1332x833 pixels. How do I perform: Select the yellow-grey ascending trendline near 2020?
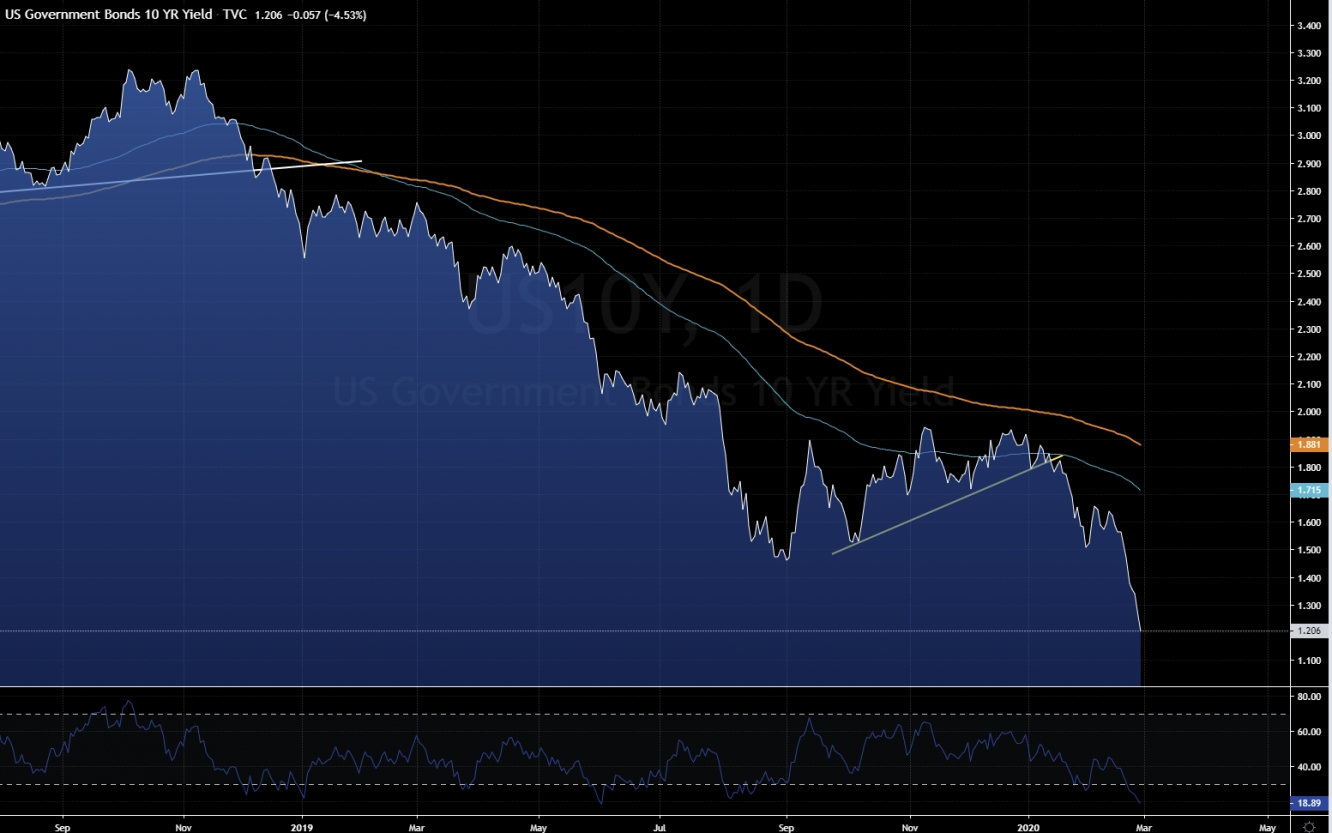[946, 505]
